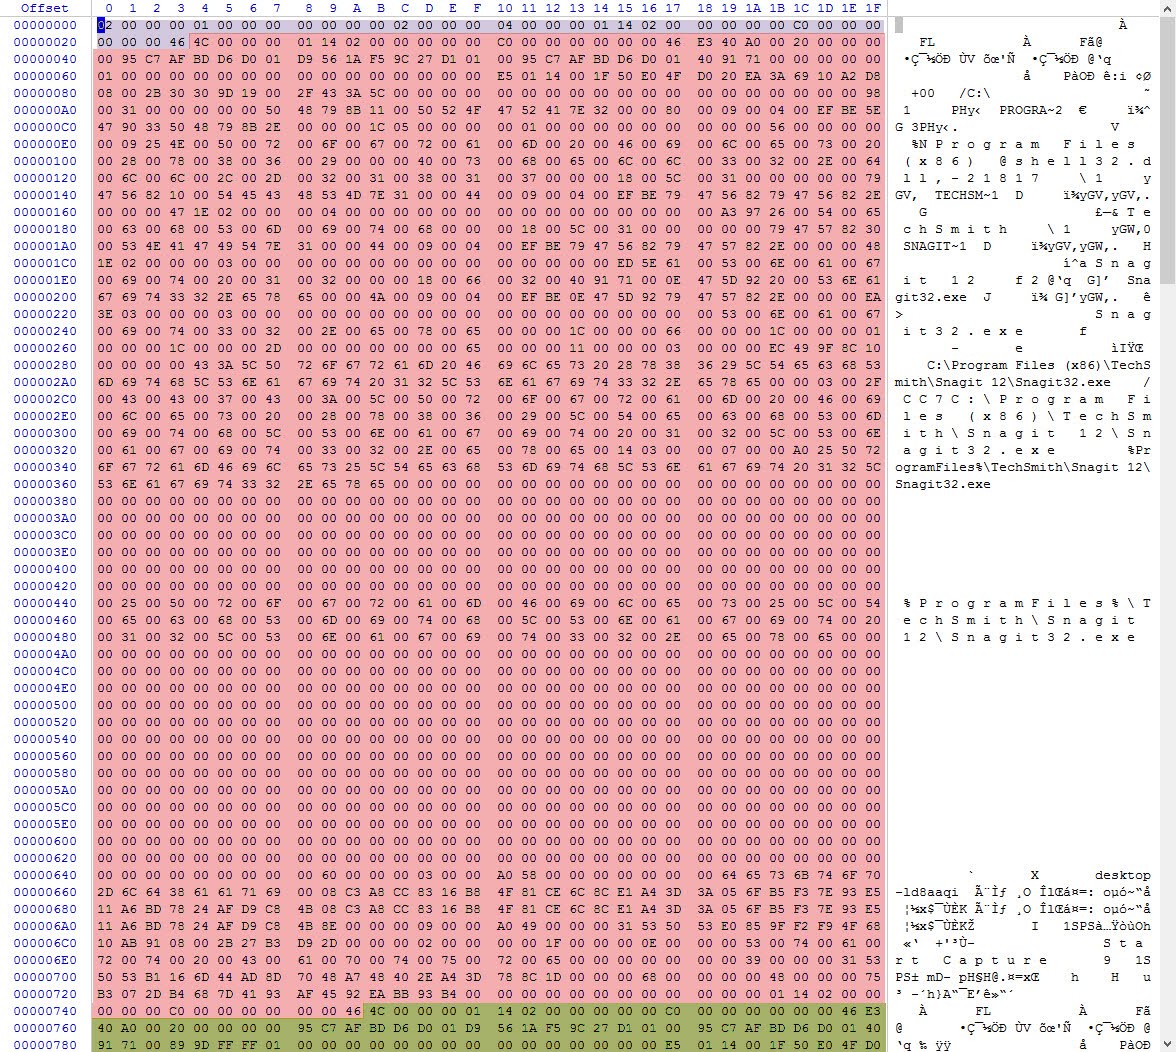This screenshot has height=1052, width=1176.
Task: Click decoded text '/C:\' in row 00000080
Action: click(975, 94)
